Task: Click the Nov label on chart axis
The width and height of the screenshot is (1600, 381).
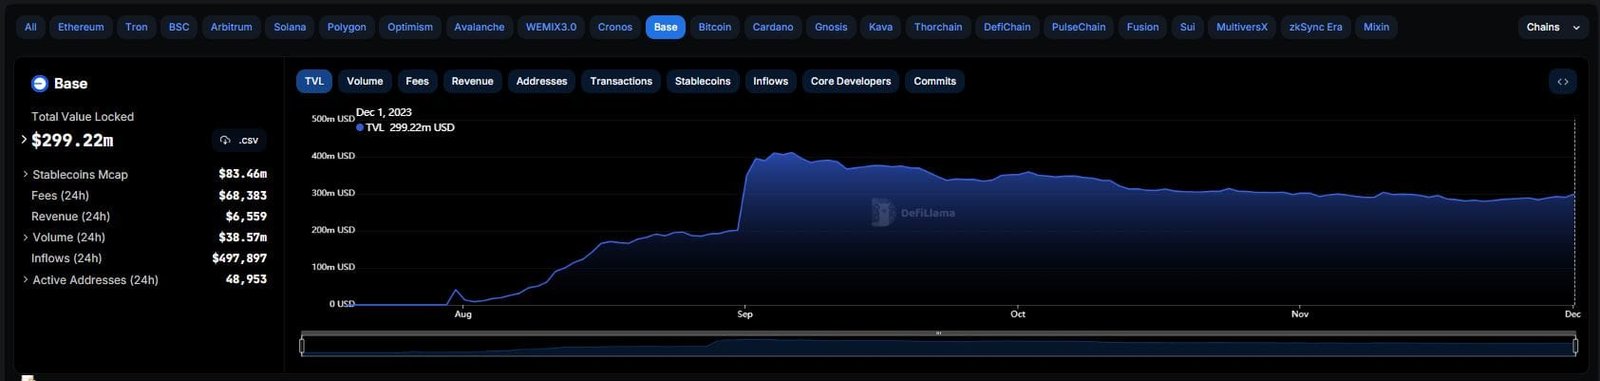Action: [x=1300, y=315]
